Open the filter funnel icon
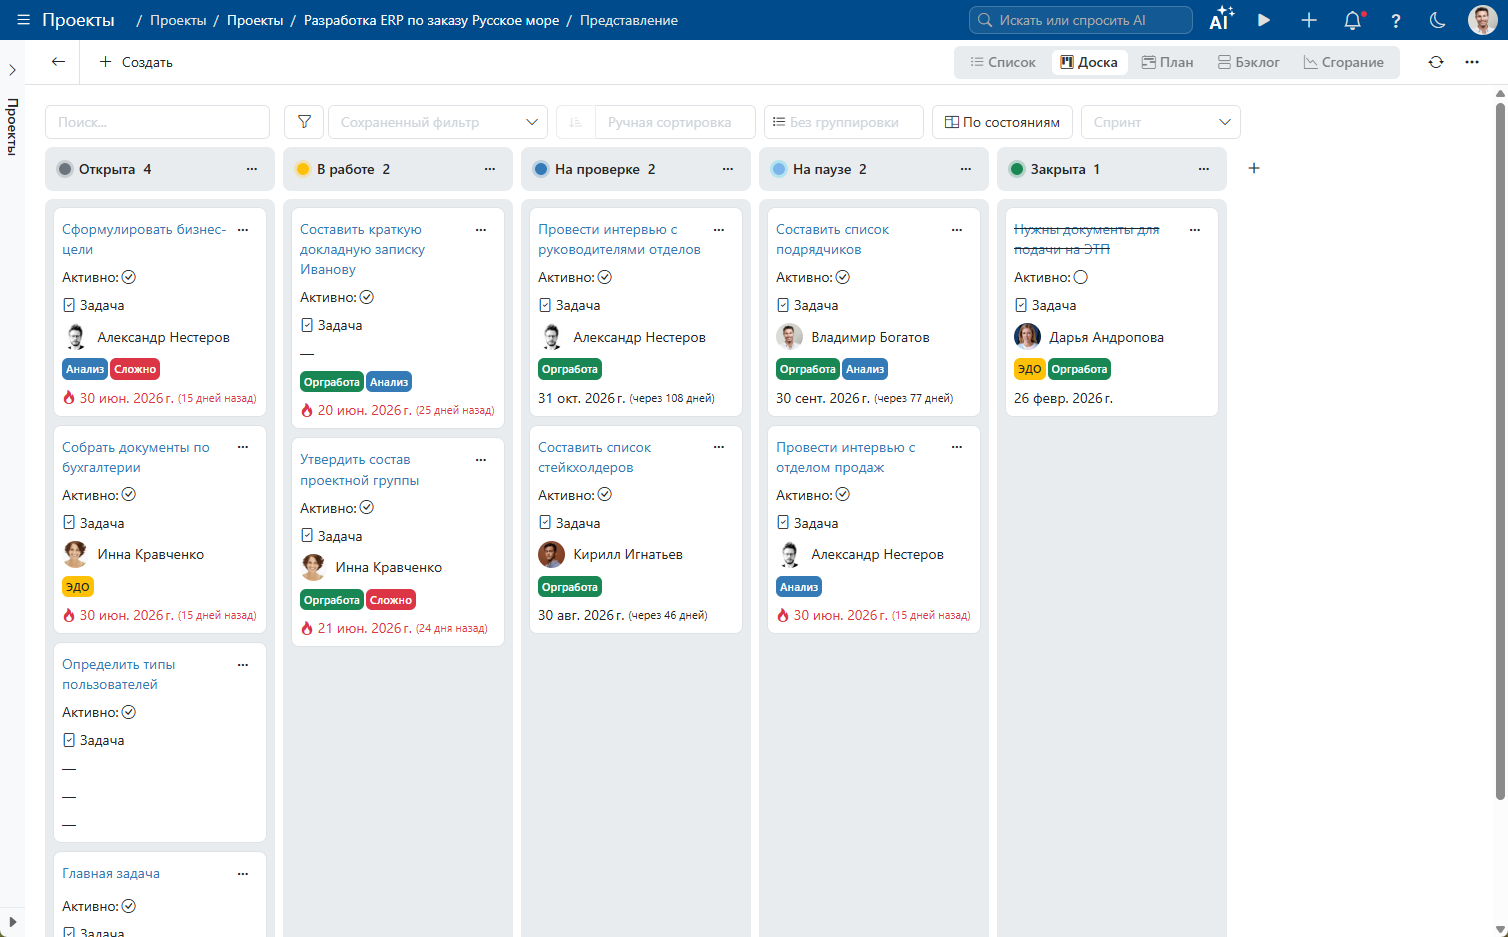This screenshot has height=937, width=1508. tap(304, 122)
